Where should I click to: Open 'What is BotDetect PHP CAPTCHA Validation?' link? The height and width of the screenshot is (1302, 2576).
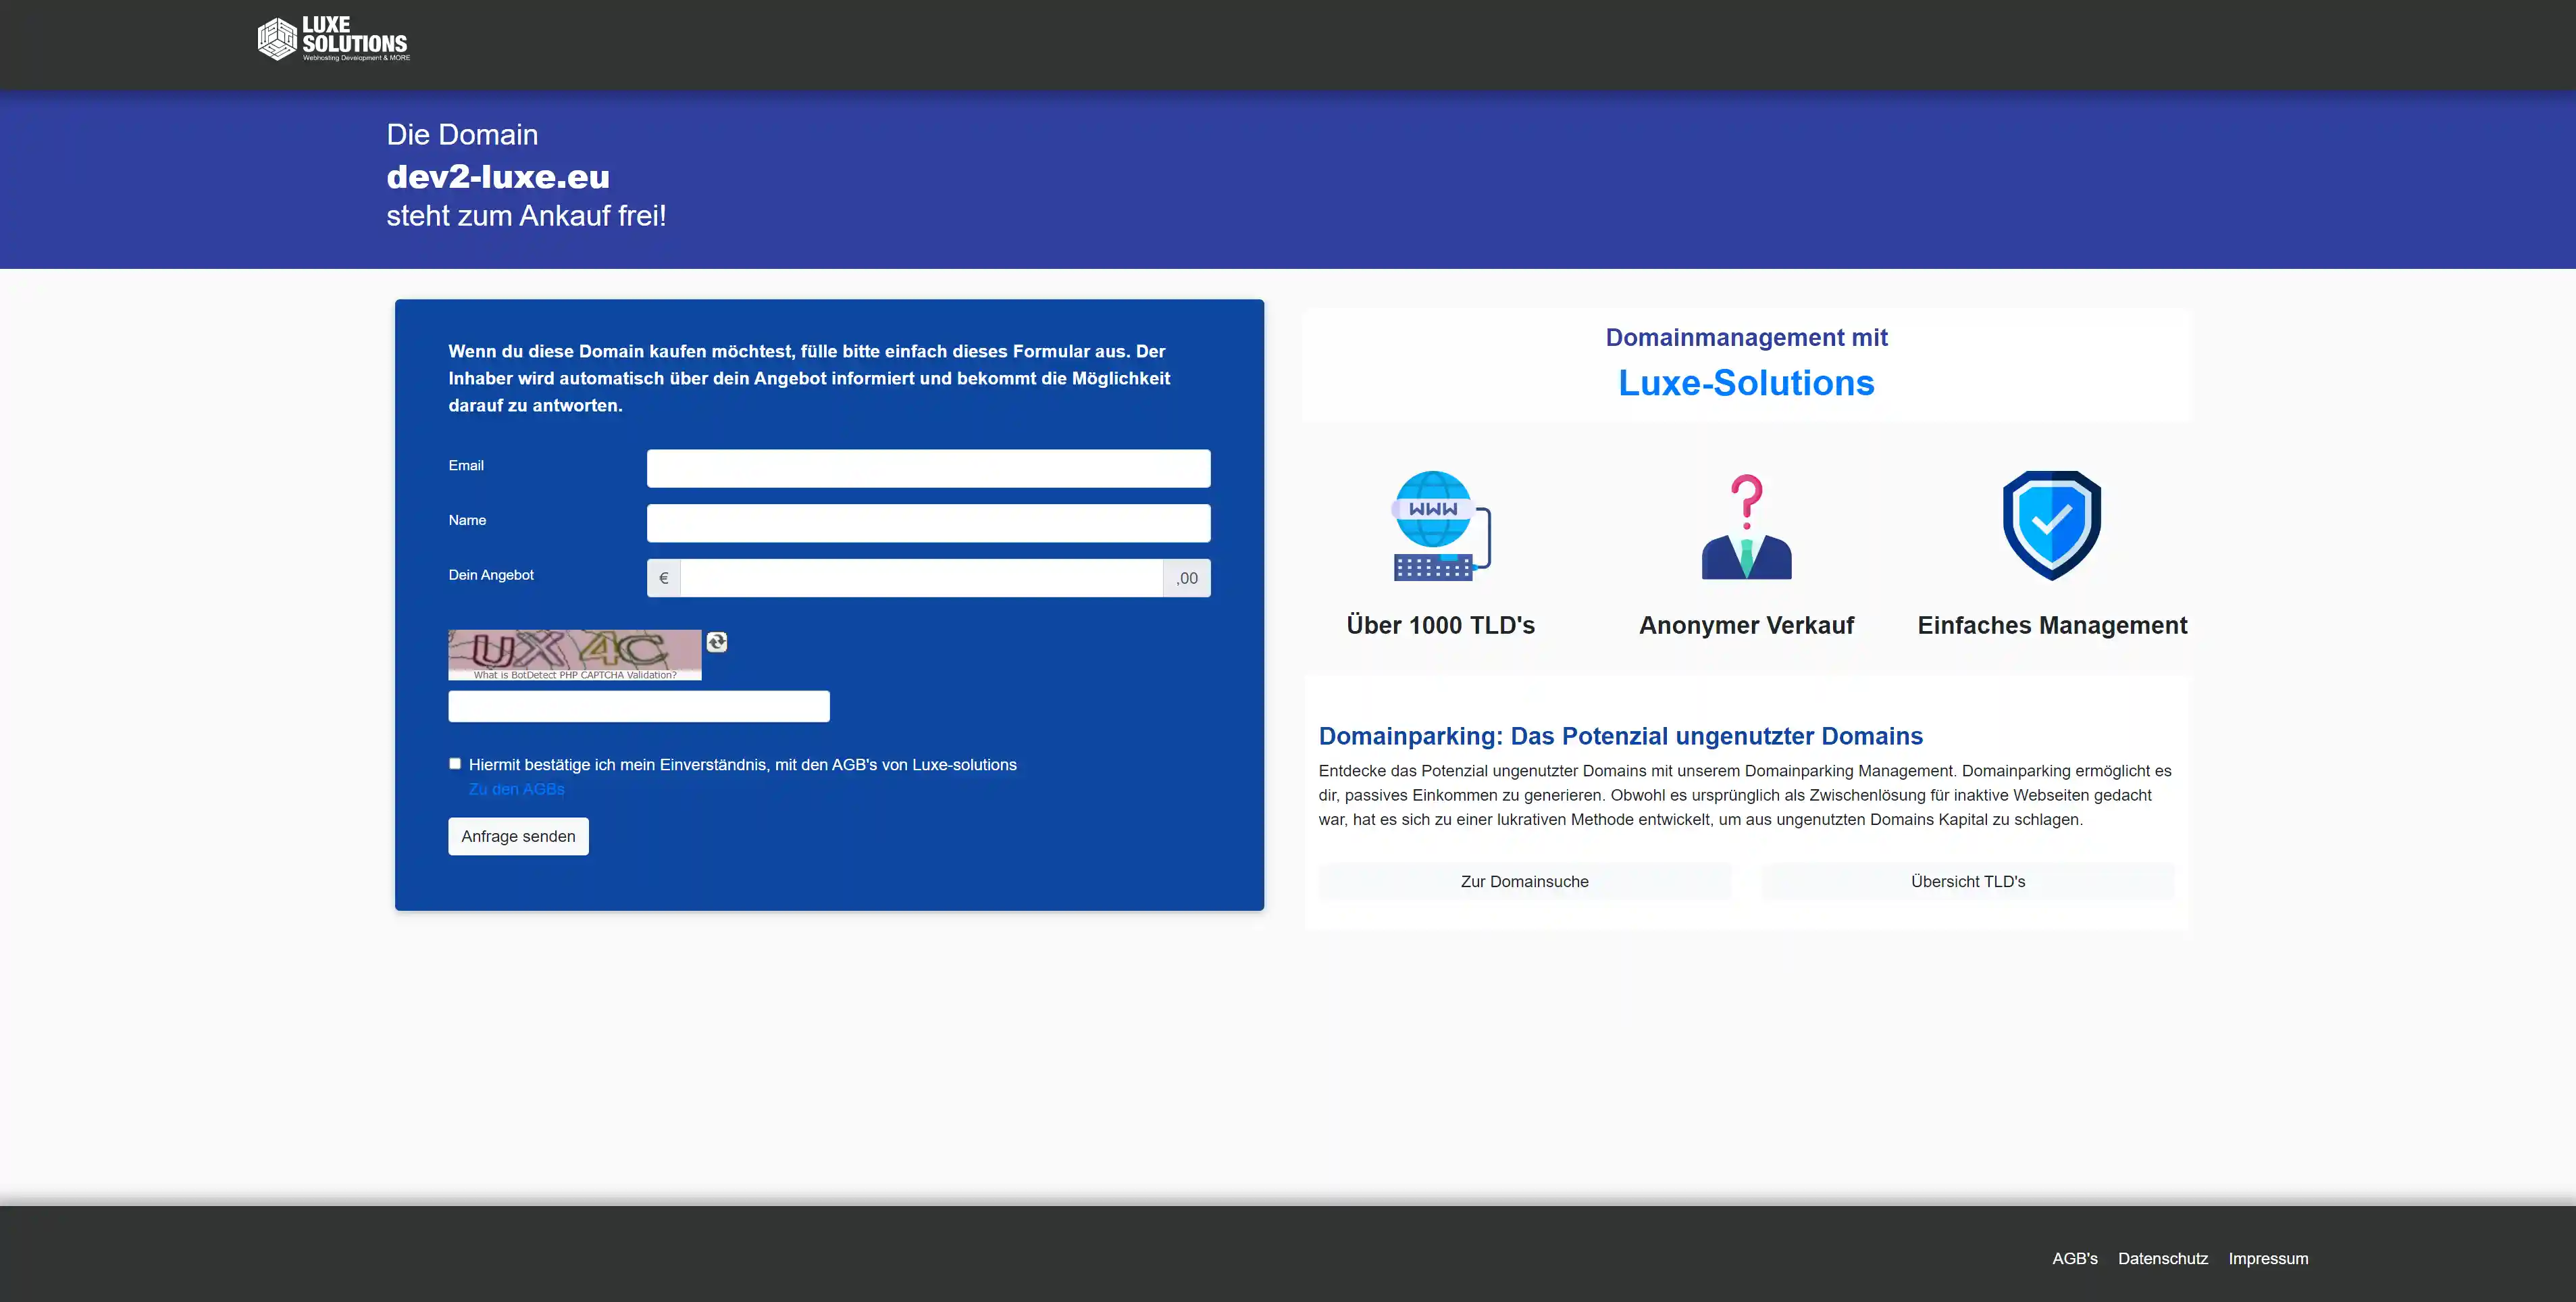(x=575, y=675)
